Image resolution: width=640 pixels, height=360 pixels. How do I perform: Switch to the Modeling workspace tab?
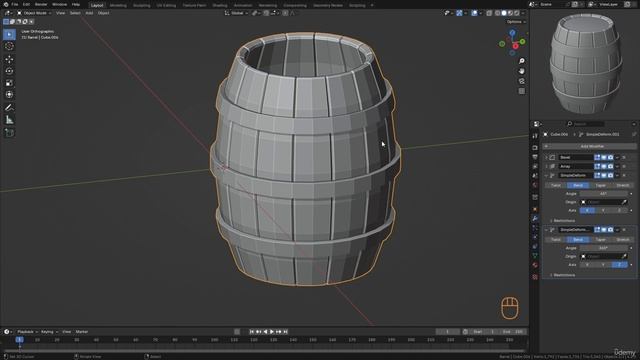118,5
